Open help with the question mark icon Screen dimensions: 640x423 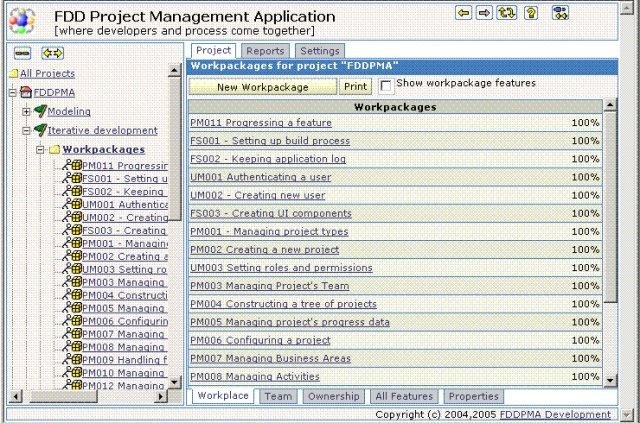point(530,13)
